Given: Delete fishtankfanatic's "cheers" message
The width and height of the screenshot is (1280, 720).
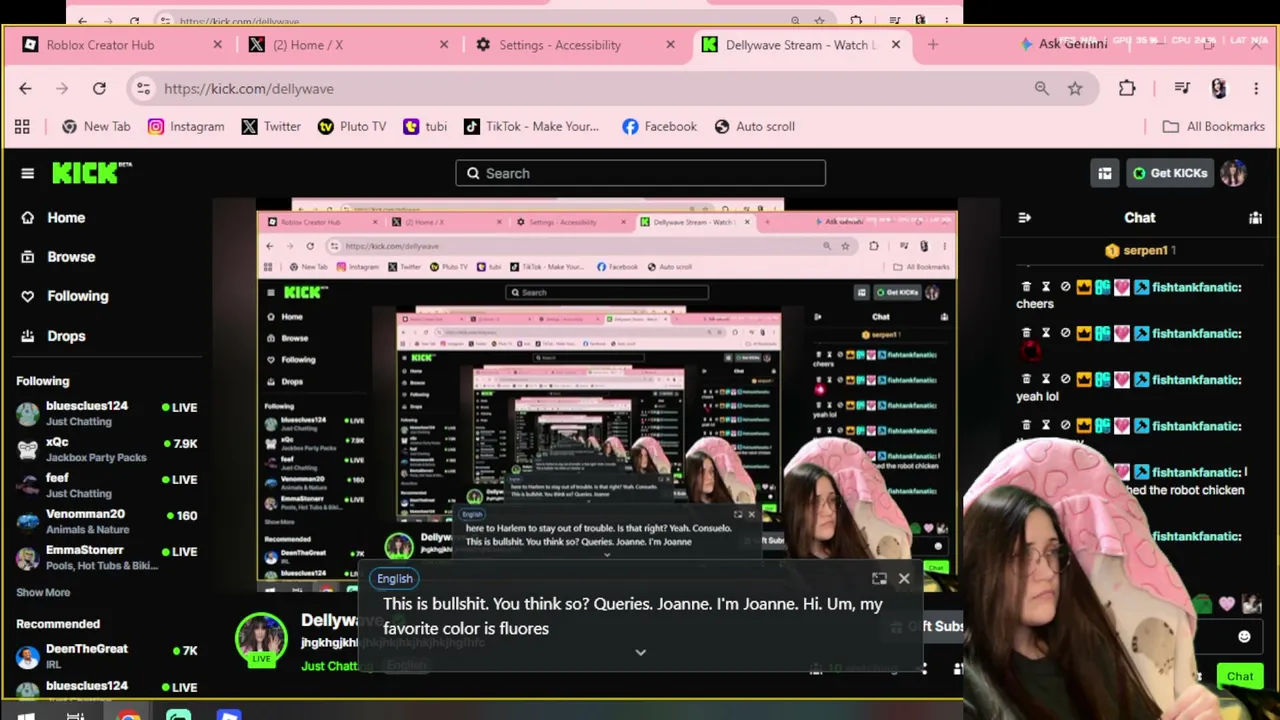Looking at the screenshot, I should [1026, 287].
